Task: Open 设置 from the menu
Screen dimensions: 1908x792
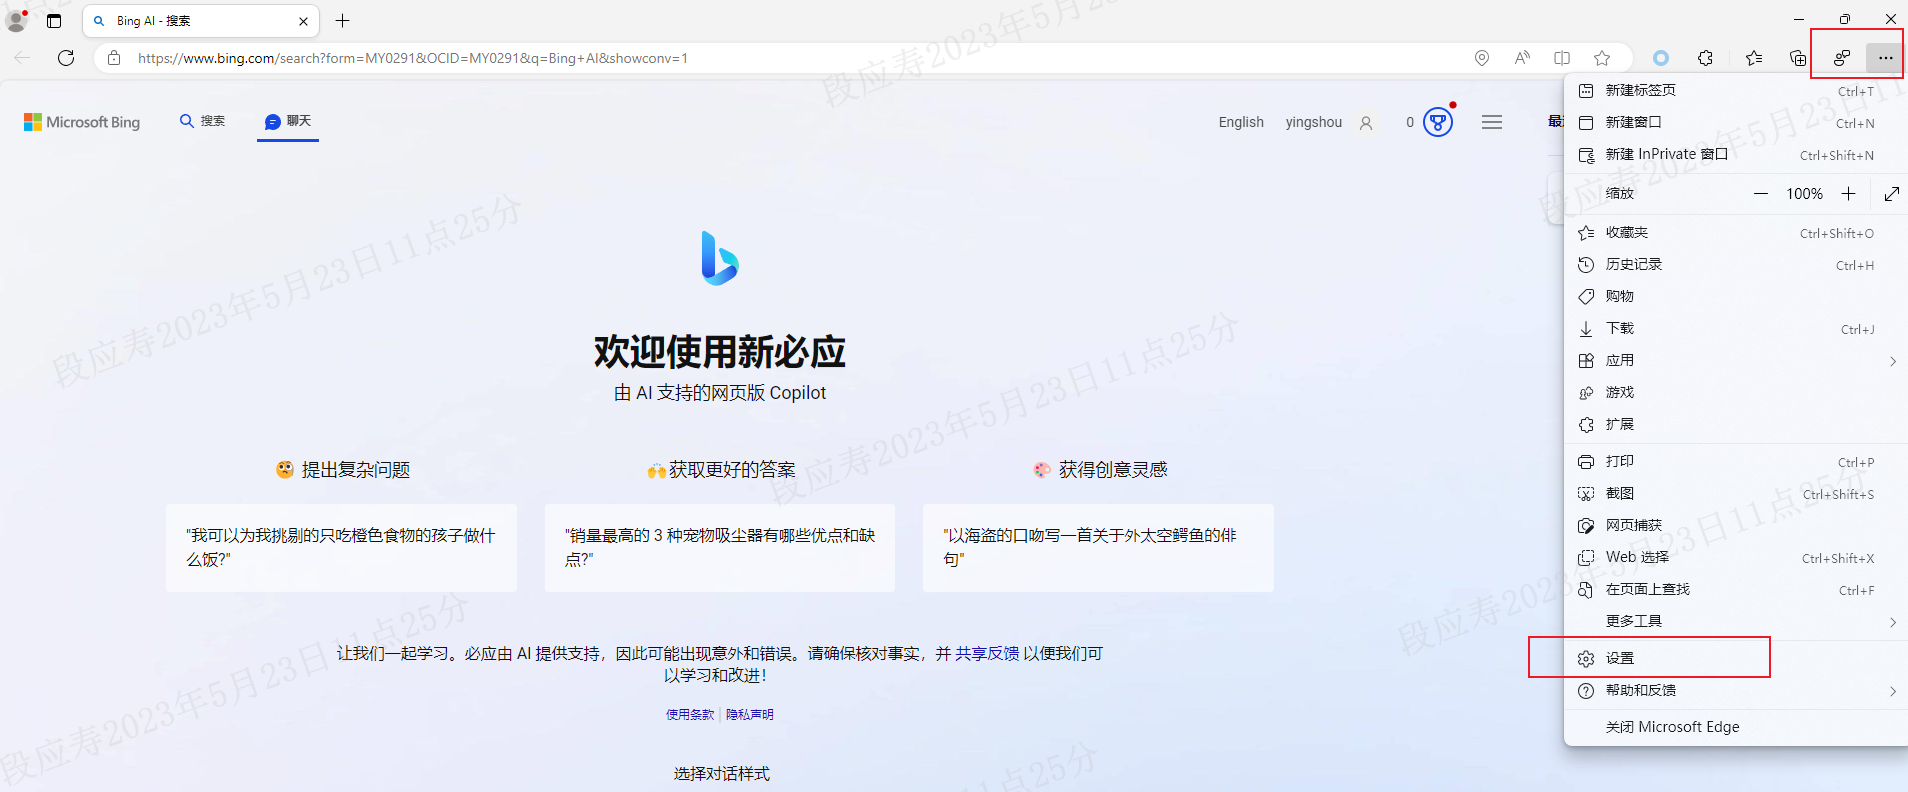Action: coord(1736,658)
